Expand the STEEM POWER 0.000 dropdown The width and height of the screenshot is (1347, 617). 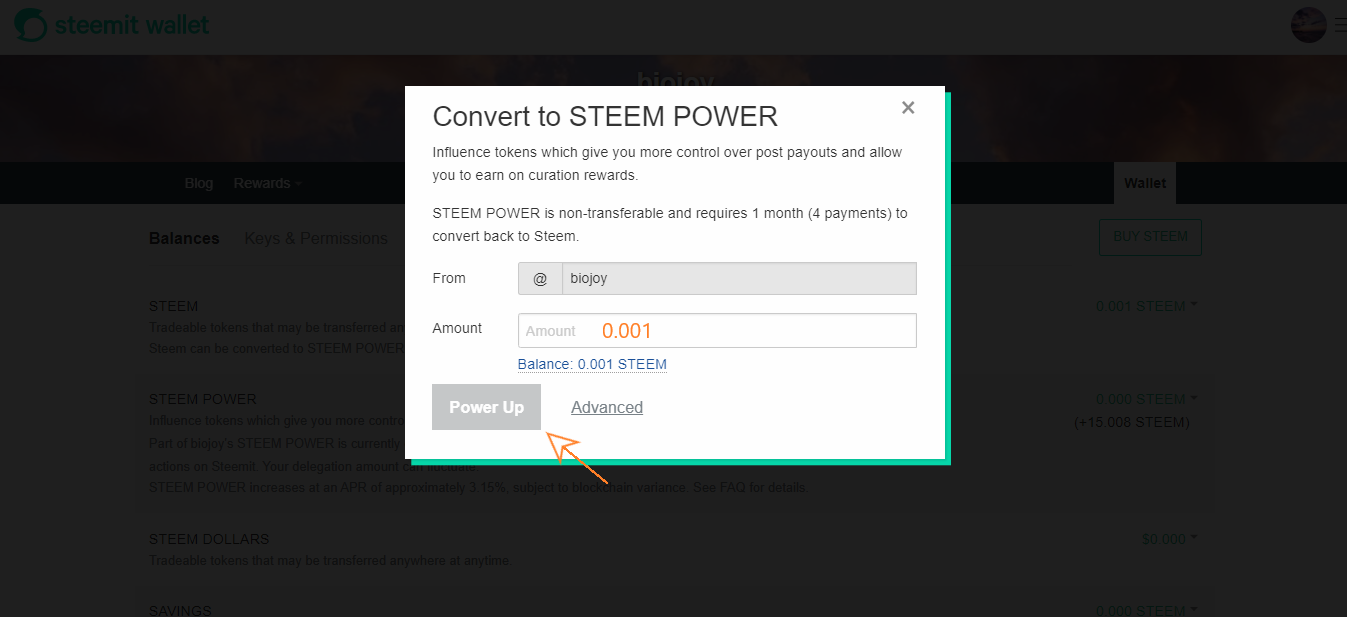click(x=1147, y=399)
